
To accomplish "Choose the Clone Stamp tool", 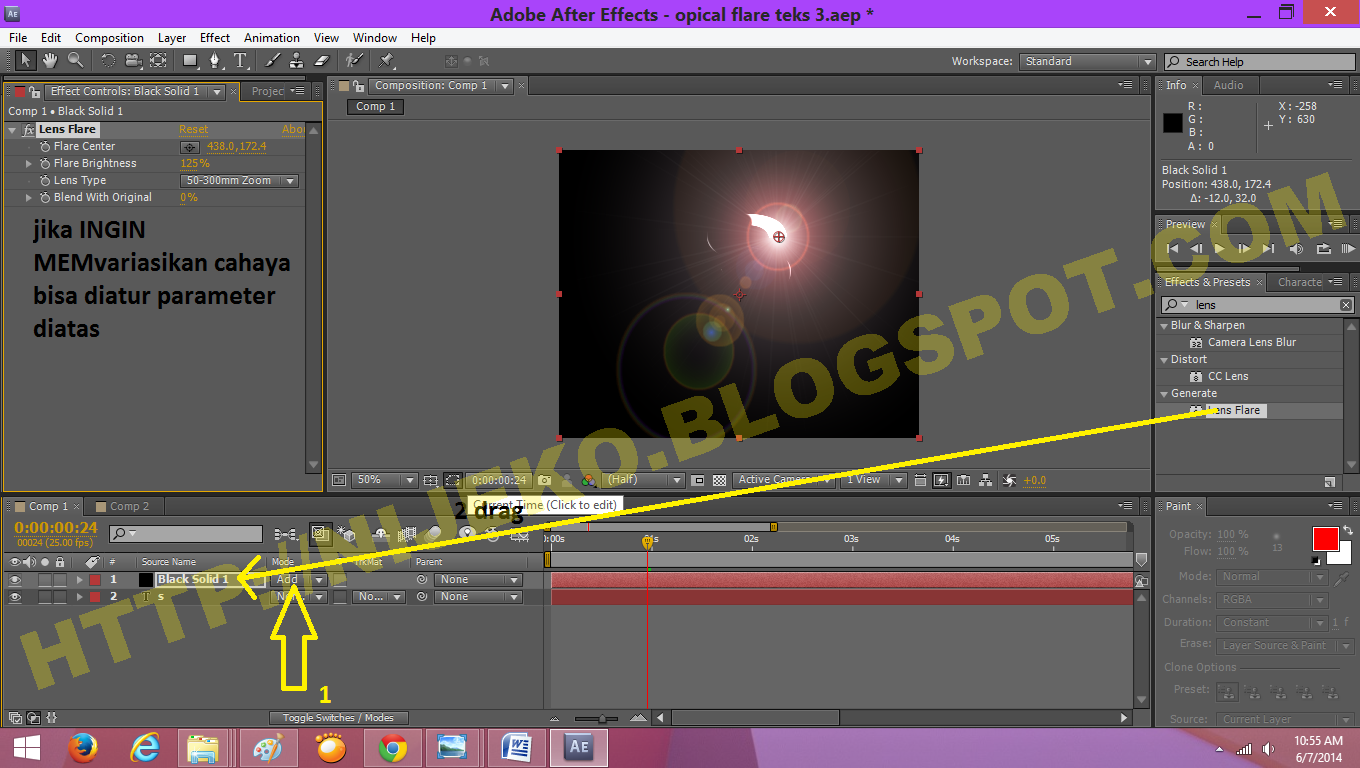I will click(297, 61).
